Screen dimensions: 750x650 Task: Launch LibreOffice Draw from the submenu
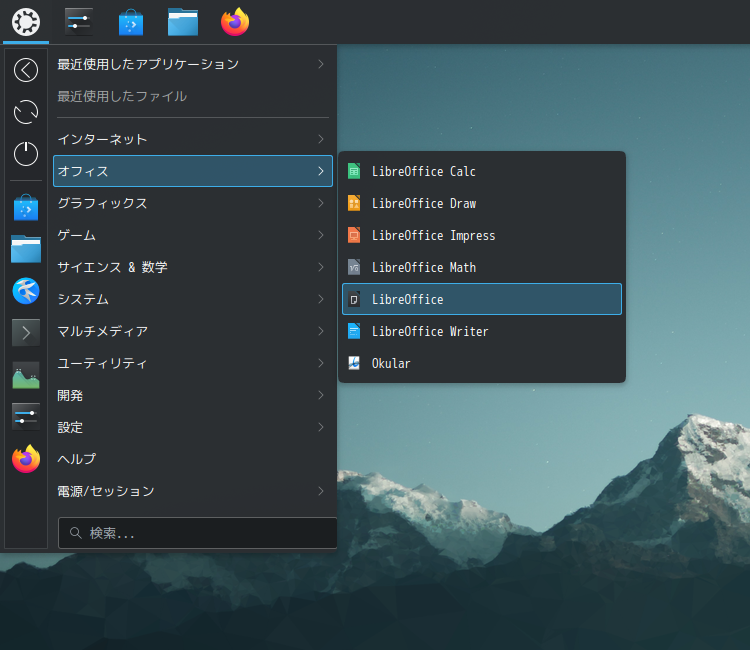click(482, 203)
